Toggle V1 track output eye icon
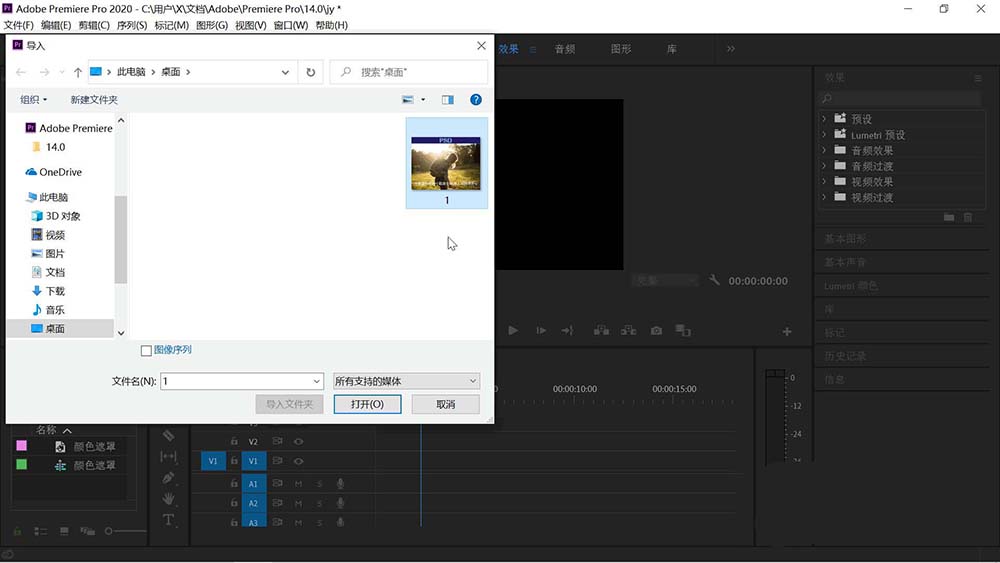1000x563 pixels. click(298, 461)
